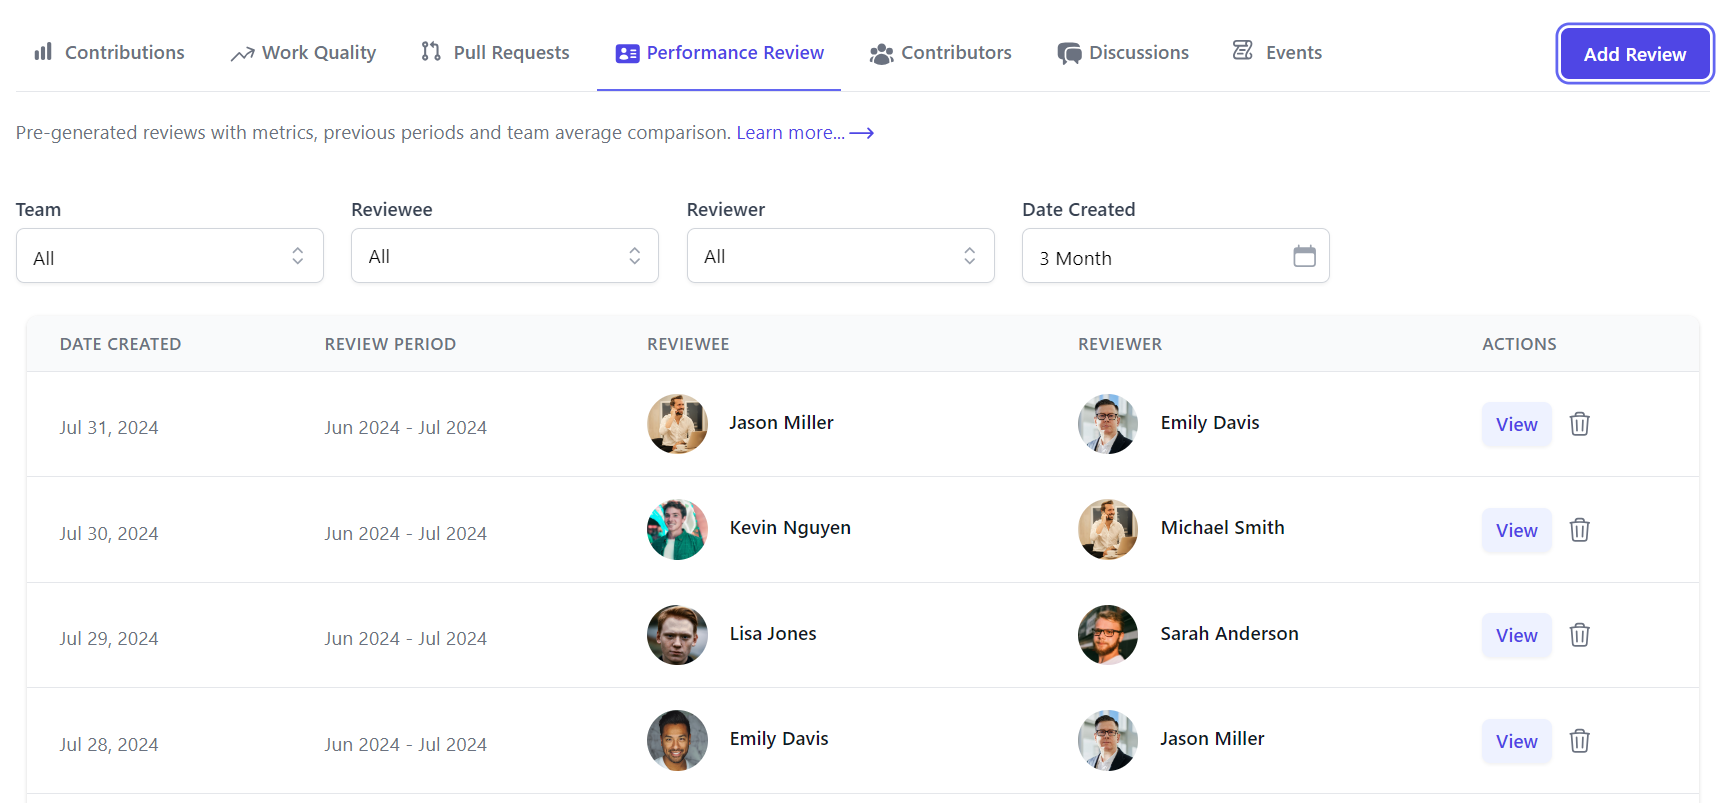Viewport: 1729px width, 803px height.
Task: Click the Work Quality trend arrow icon
Action: [x=242, y=54]
